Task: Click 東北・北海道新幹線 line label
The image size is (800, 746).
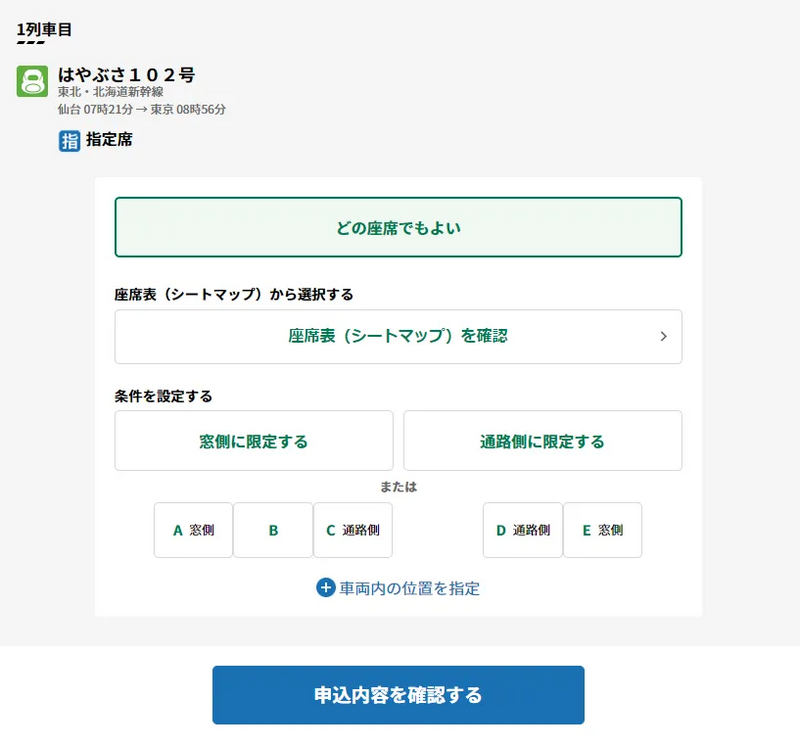Action: tap(110, 92)
